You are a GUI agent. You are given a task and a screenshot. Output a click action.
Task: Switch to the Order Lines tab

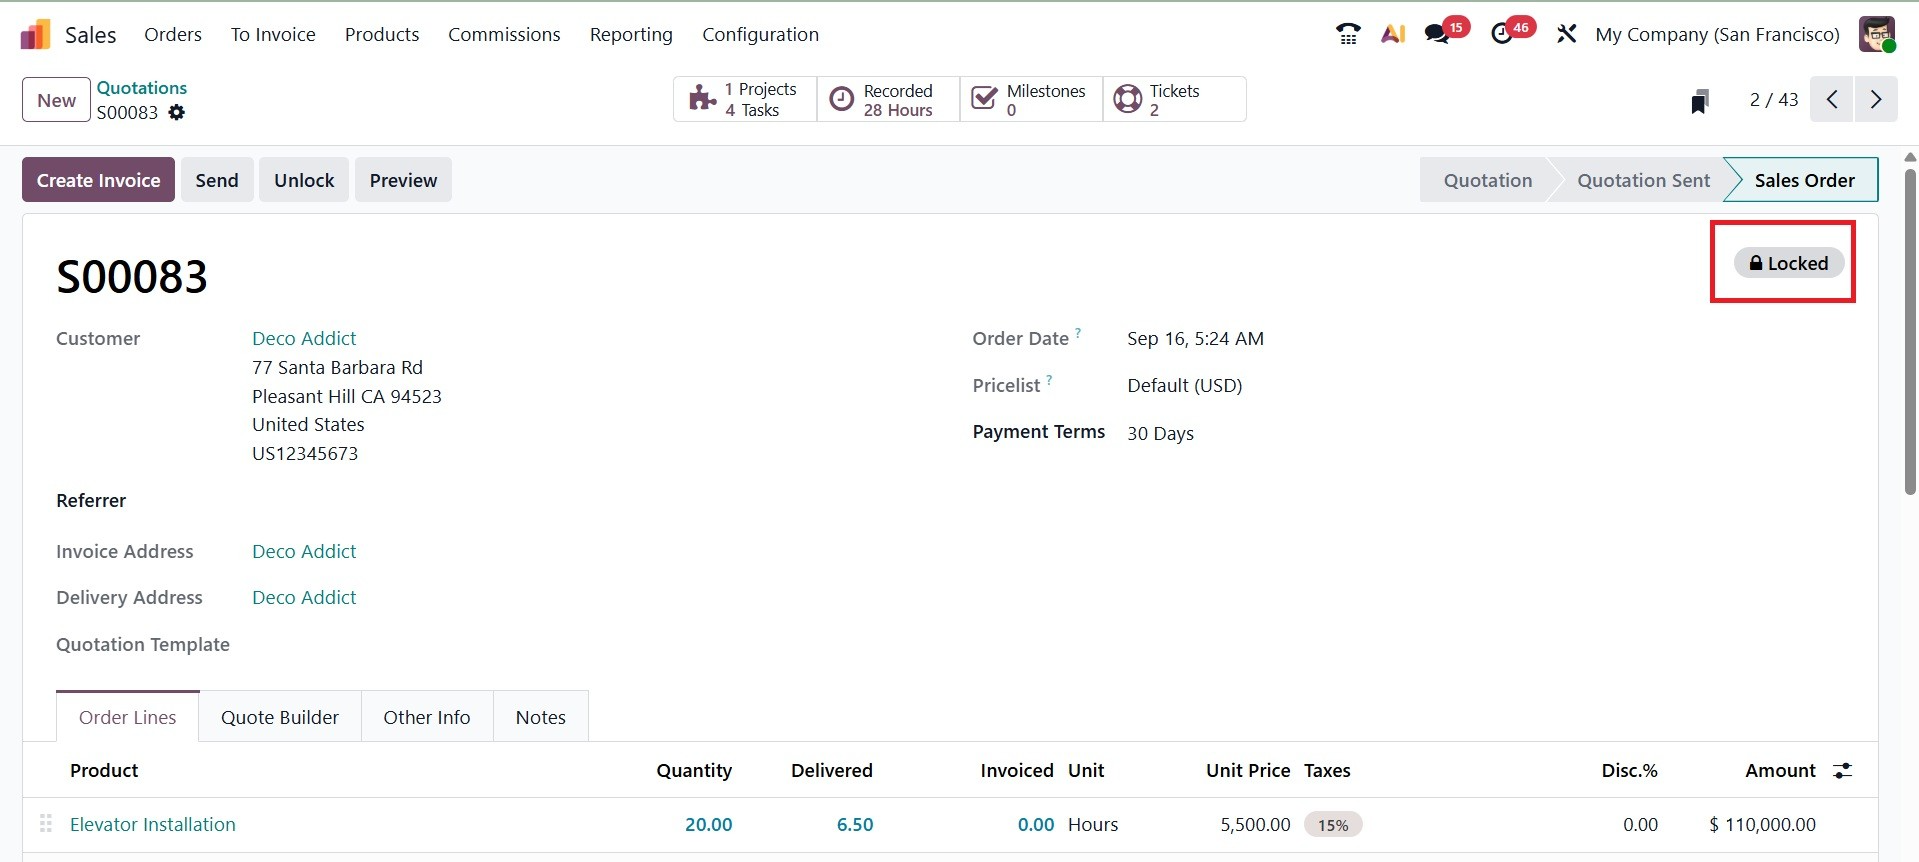point(128,717)
